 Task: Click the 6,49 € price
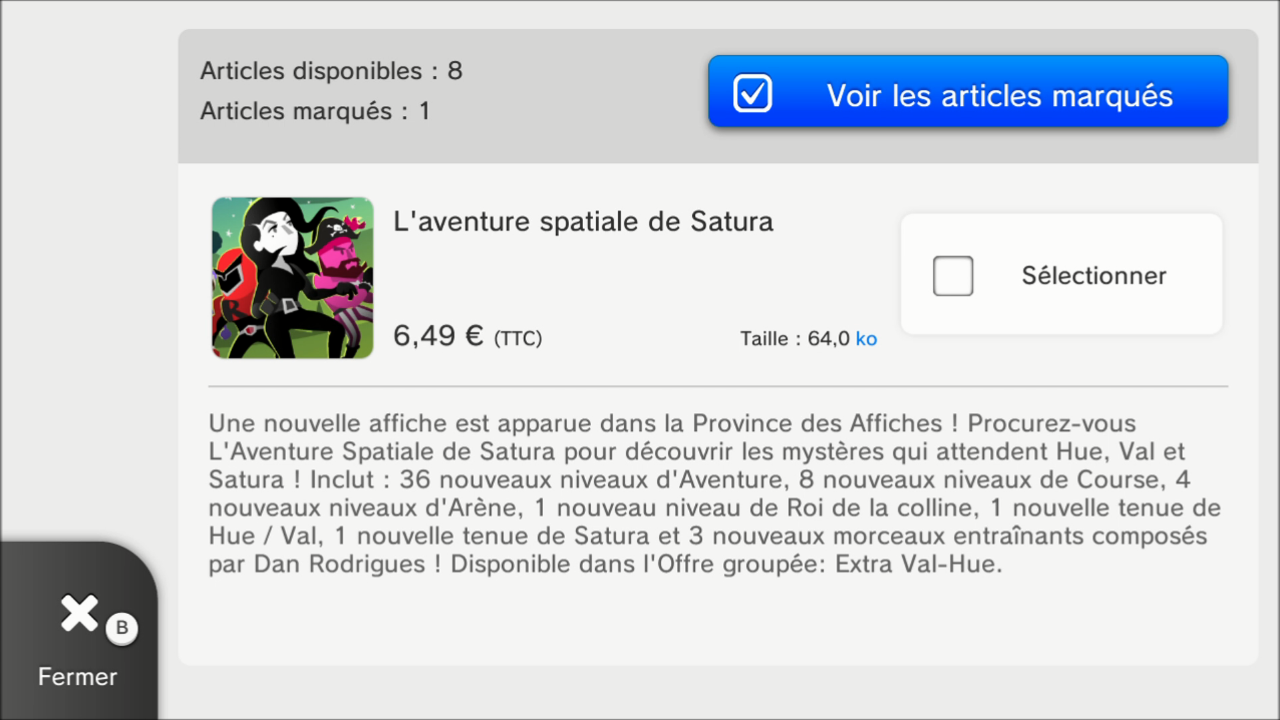439,336
